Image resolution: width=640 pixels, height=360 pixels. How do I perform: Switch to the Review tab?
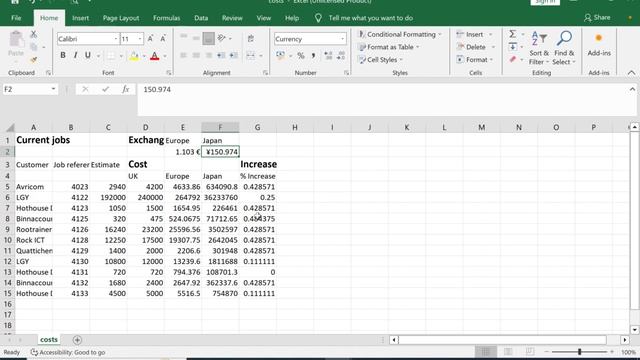pos(232,18)
